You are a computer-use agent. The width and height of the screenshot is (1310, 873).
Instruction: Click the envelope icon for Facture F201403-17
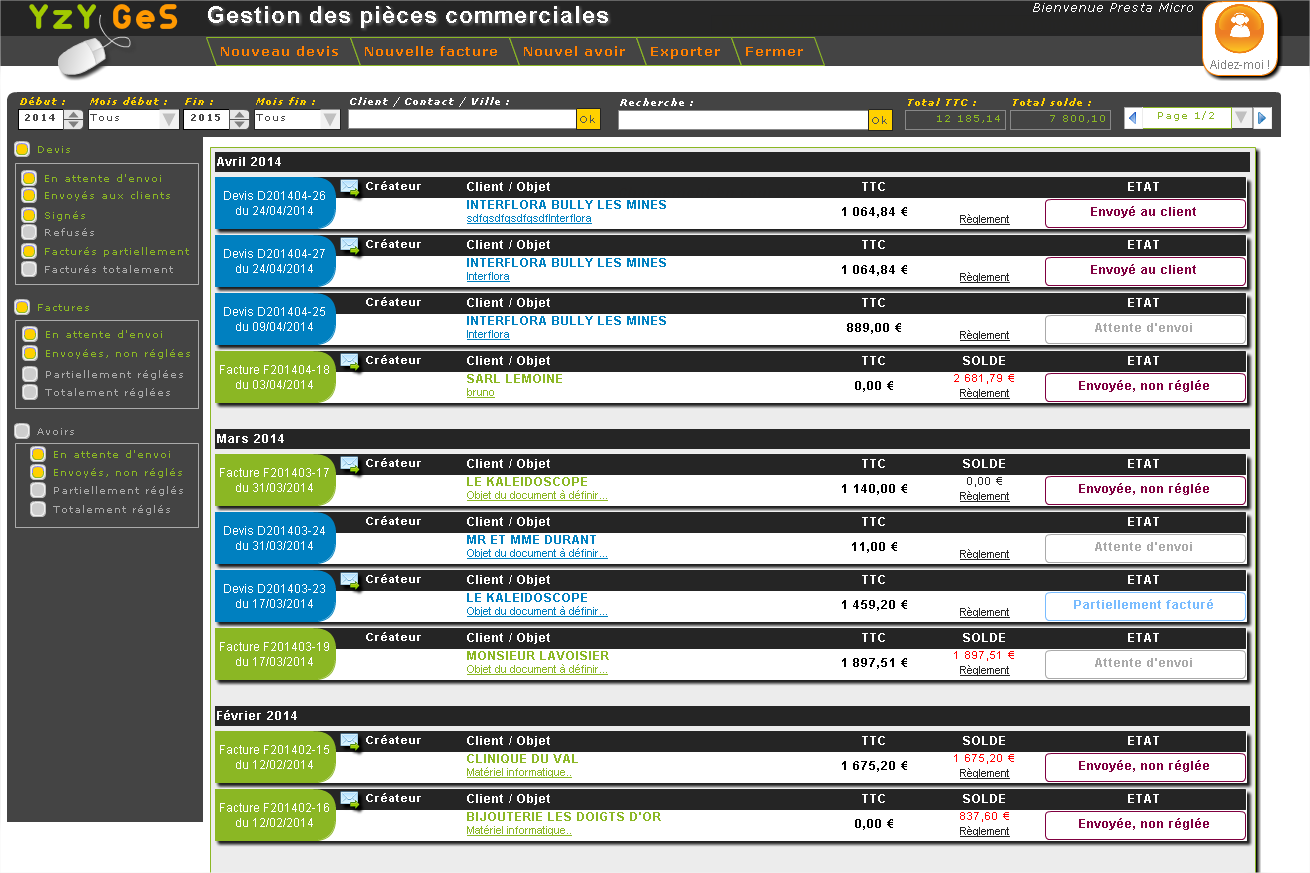(350, 464)
